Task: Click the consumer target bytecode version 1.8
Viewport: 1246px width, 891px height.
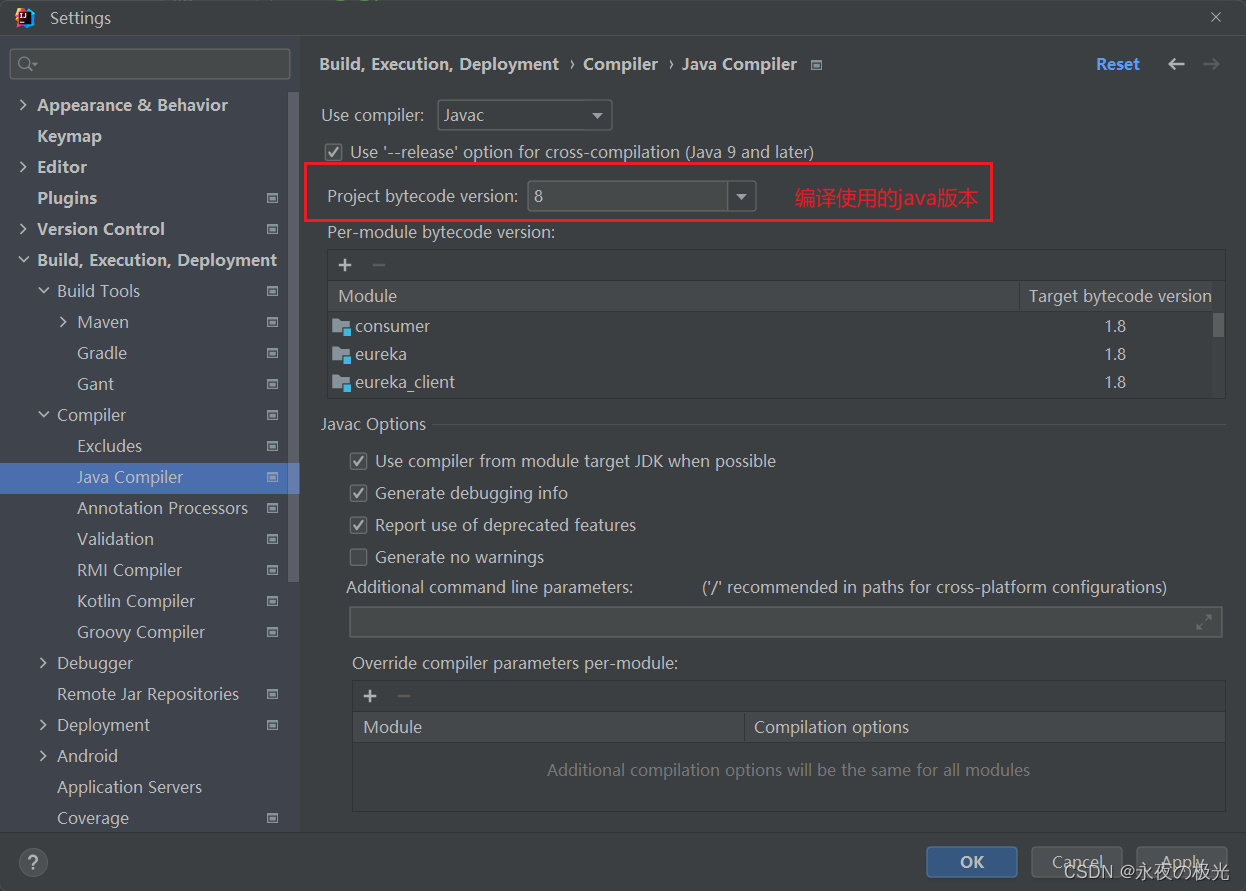Action: coord(1115,326)
